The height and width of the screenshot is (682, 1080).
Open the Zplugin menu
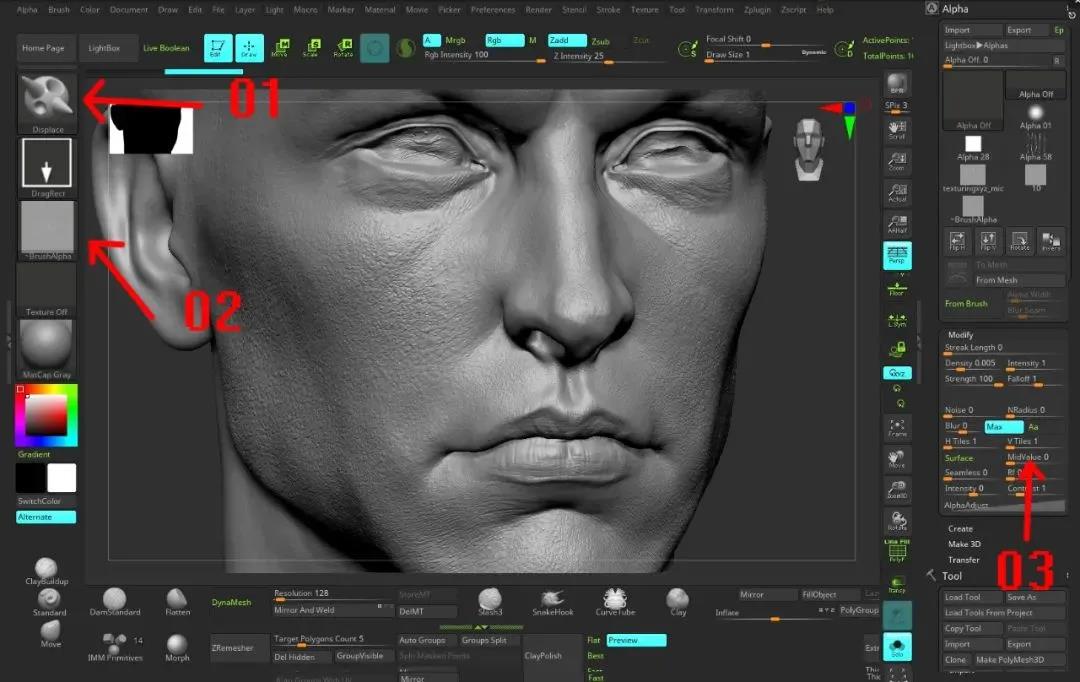click(x=757, y=10)
